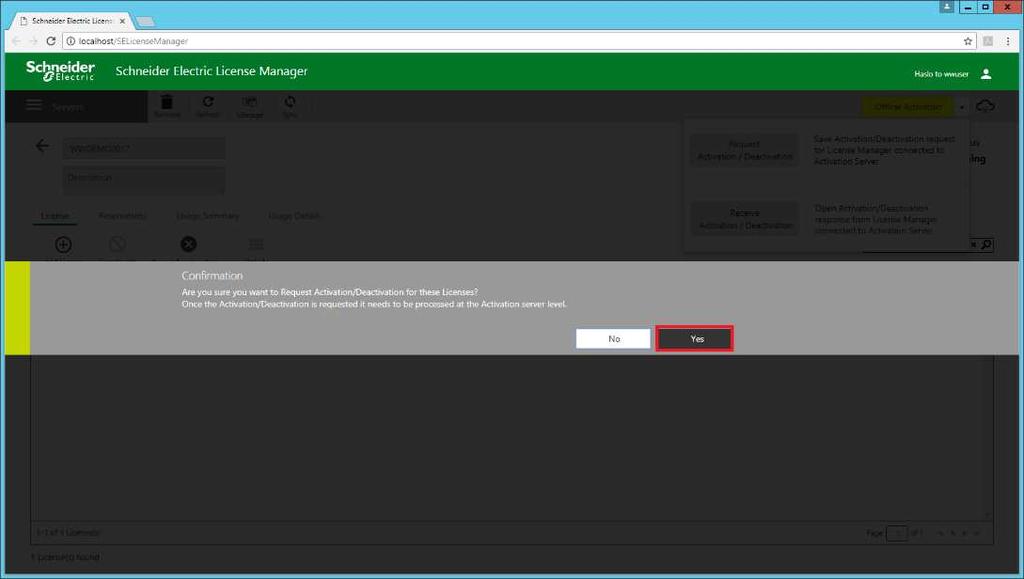Click the plus circle add license icon

pyautogui.click(x=63, y=245)
